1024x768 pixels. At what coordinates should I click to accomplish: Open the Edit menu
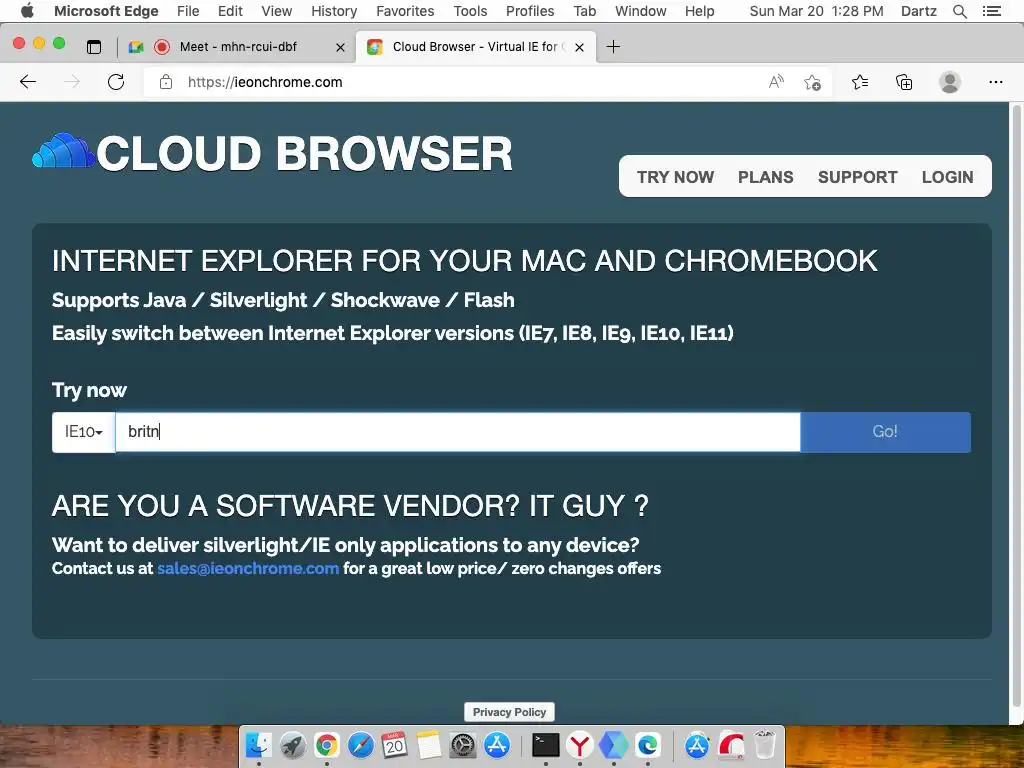[230, 11]
